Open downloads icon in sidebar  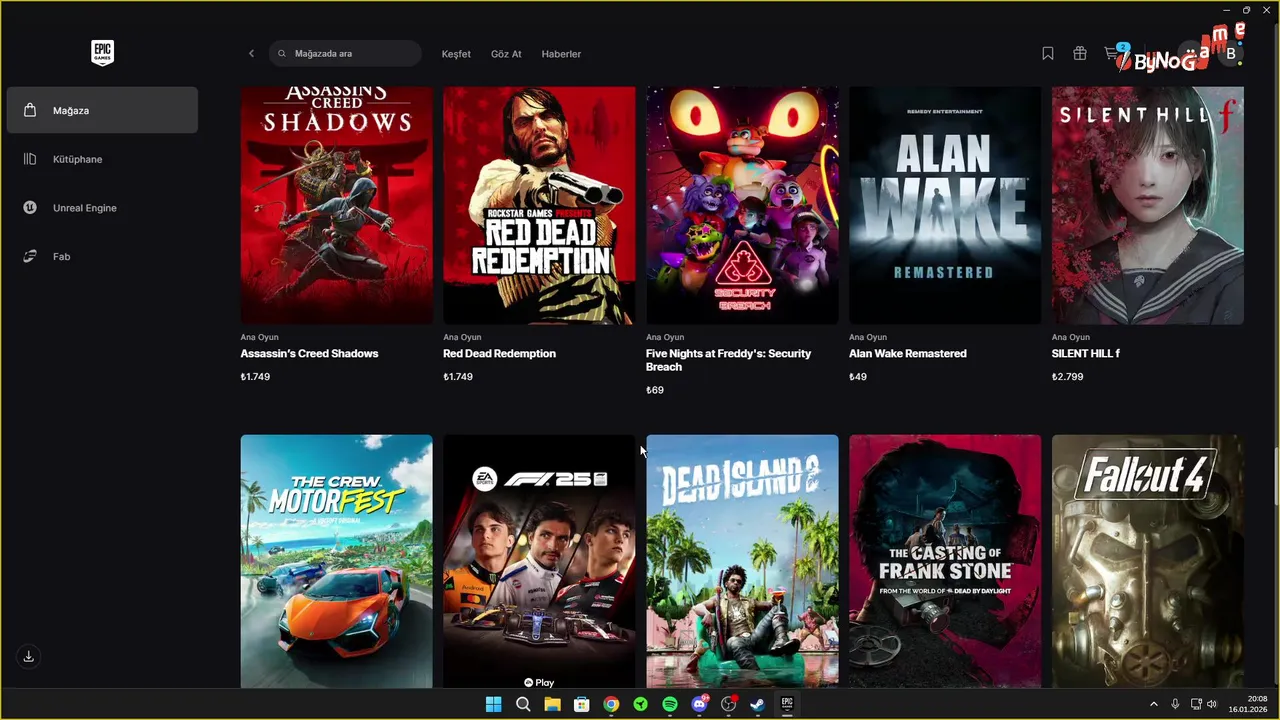click(x=29, y=656)
